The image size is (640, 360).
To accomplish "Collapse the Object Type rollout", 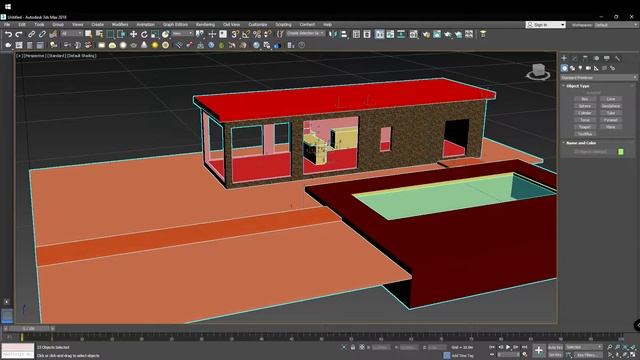I will coord(578,86).
